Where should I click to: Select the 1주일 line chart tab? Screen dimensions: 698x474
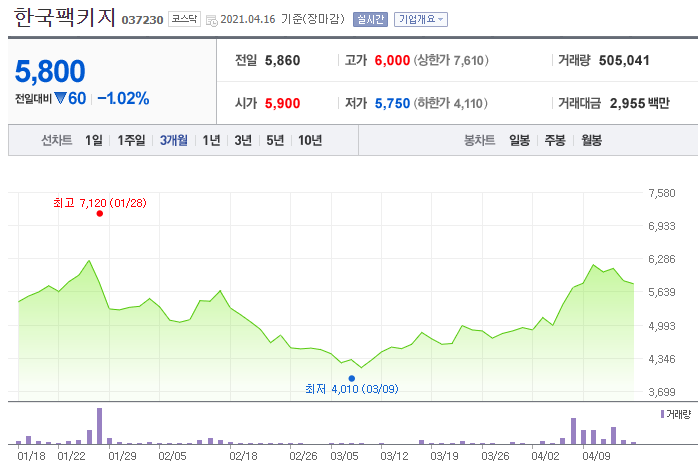coord(131,141)
